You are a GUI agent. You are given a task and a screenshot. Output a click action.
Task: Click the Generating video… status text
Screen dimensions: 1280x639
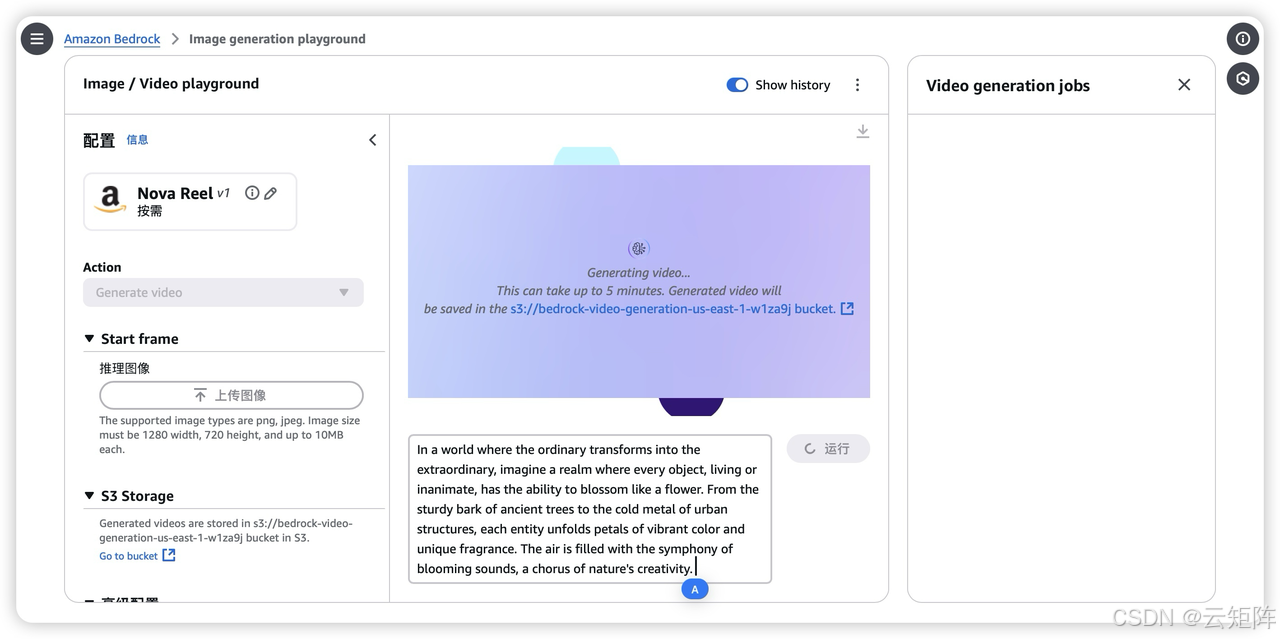(639, 272)
